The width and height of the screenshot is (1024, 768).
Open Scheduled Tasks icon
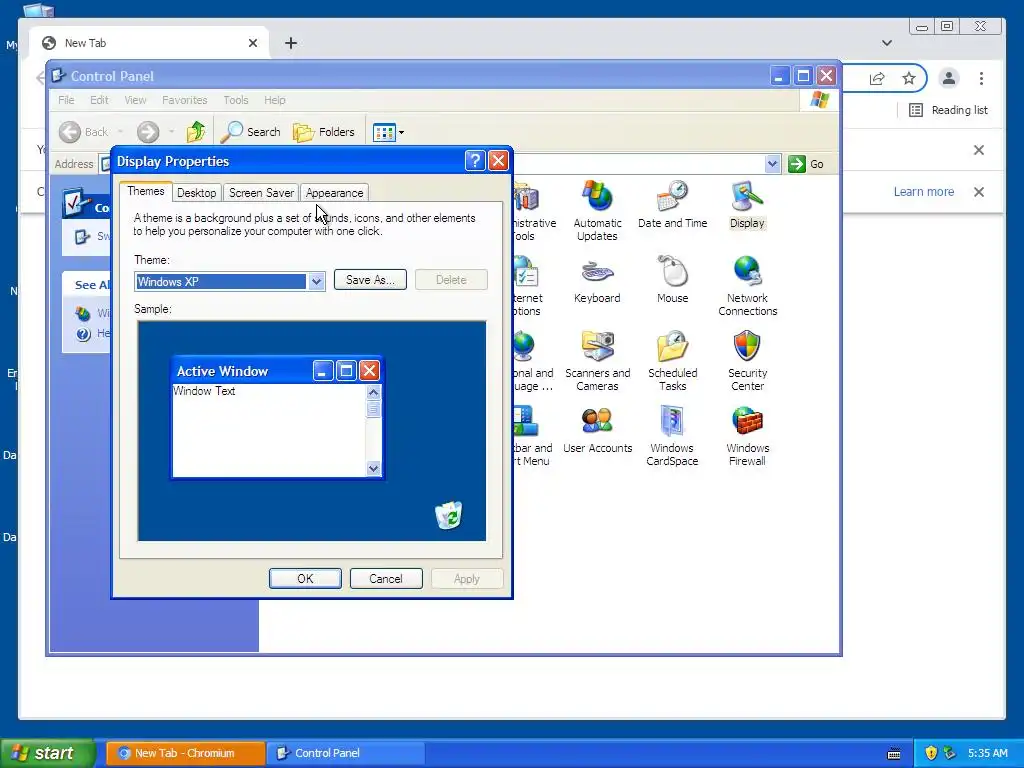click(x=672, y=361)
